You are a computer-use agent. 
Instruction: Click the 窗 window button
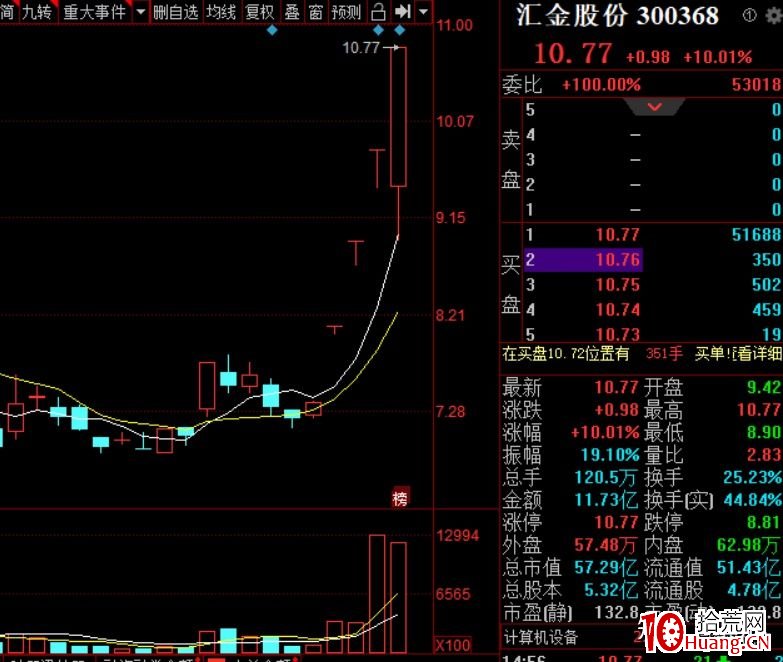[x=316, y=11]
